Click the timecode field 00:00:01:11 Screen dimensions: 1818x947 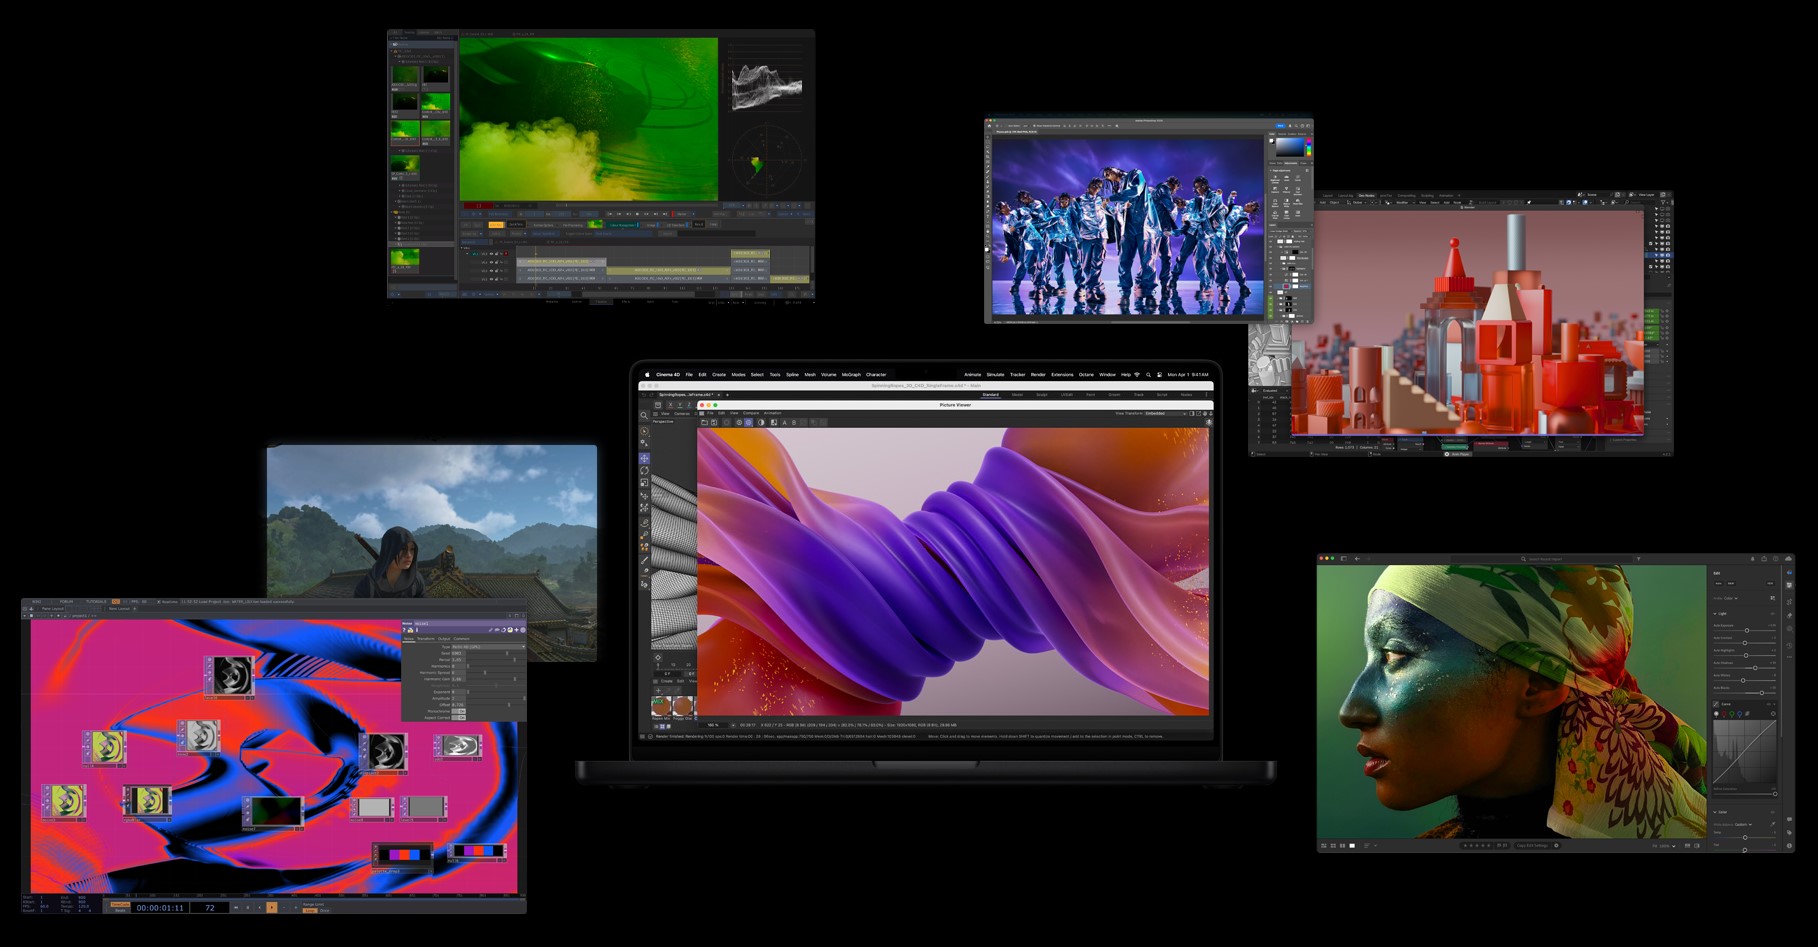(160, 907)
